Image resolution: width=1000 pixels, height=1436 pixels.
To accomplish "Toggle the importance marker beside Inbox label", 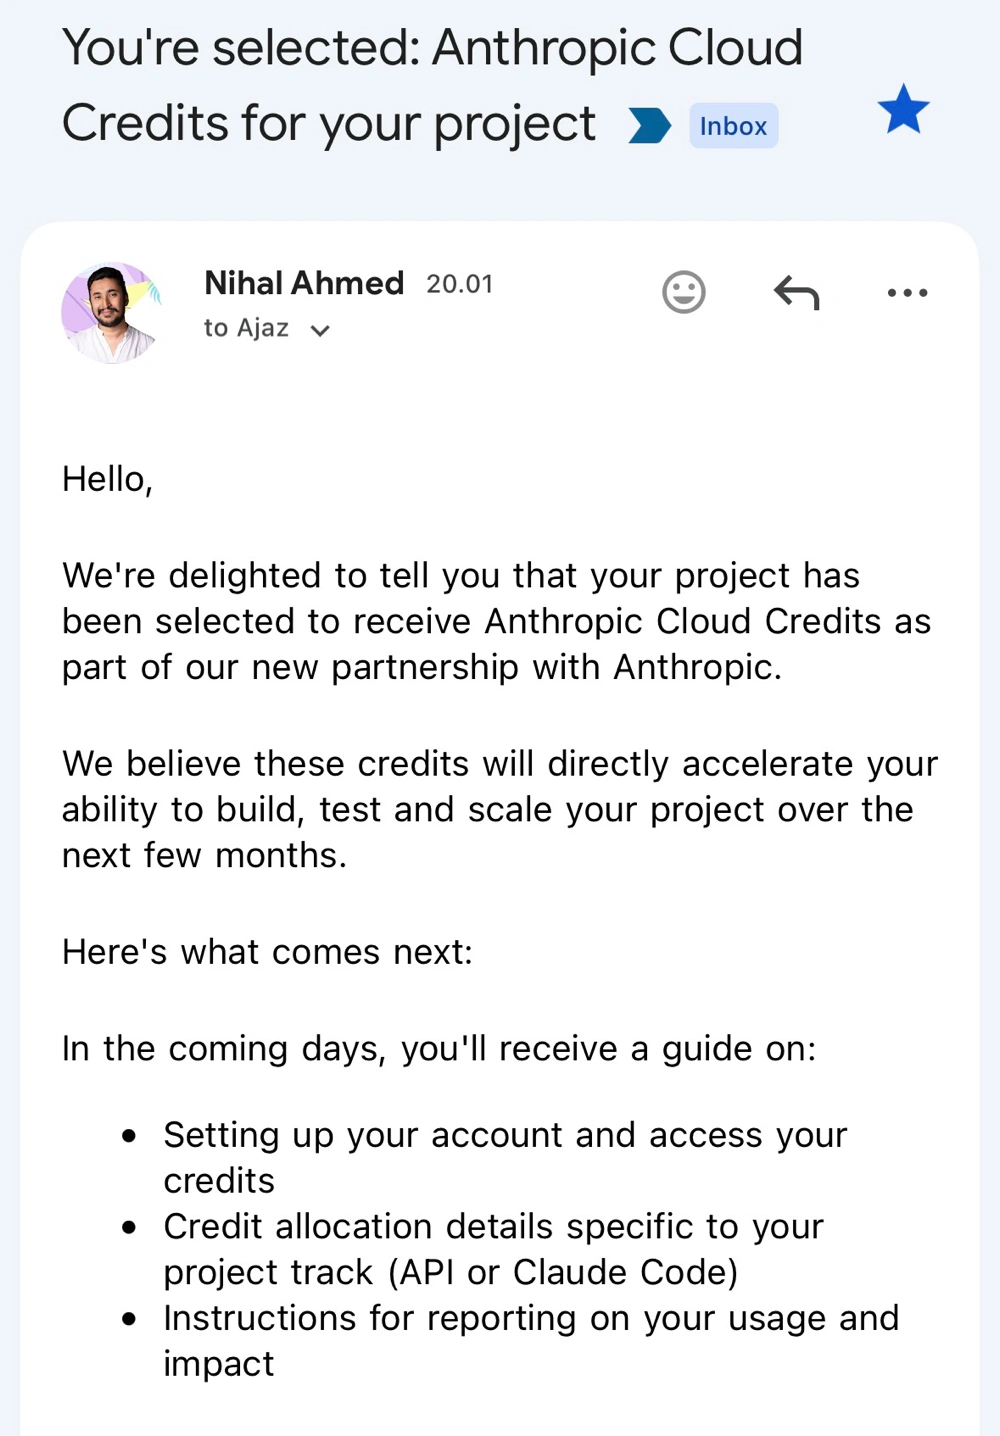I will click(x=649, y=126).
